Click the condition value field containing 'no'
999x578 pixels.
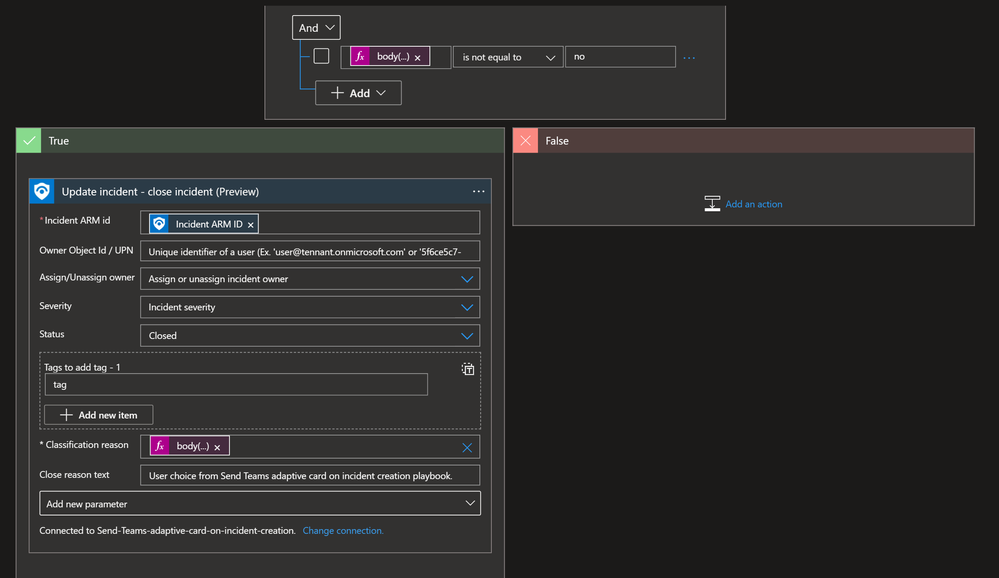tap(620, 57)
